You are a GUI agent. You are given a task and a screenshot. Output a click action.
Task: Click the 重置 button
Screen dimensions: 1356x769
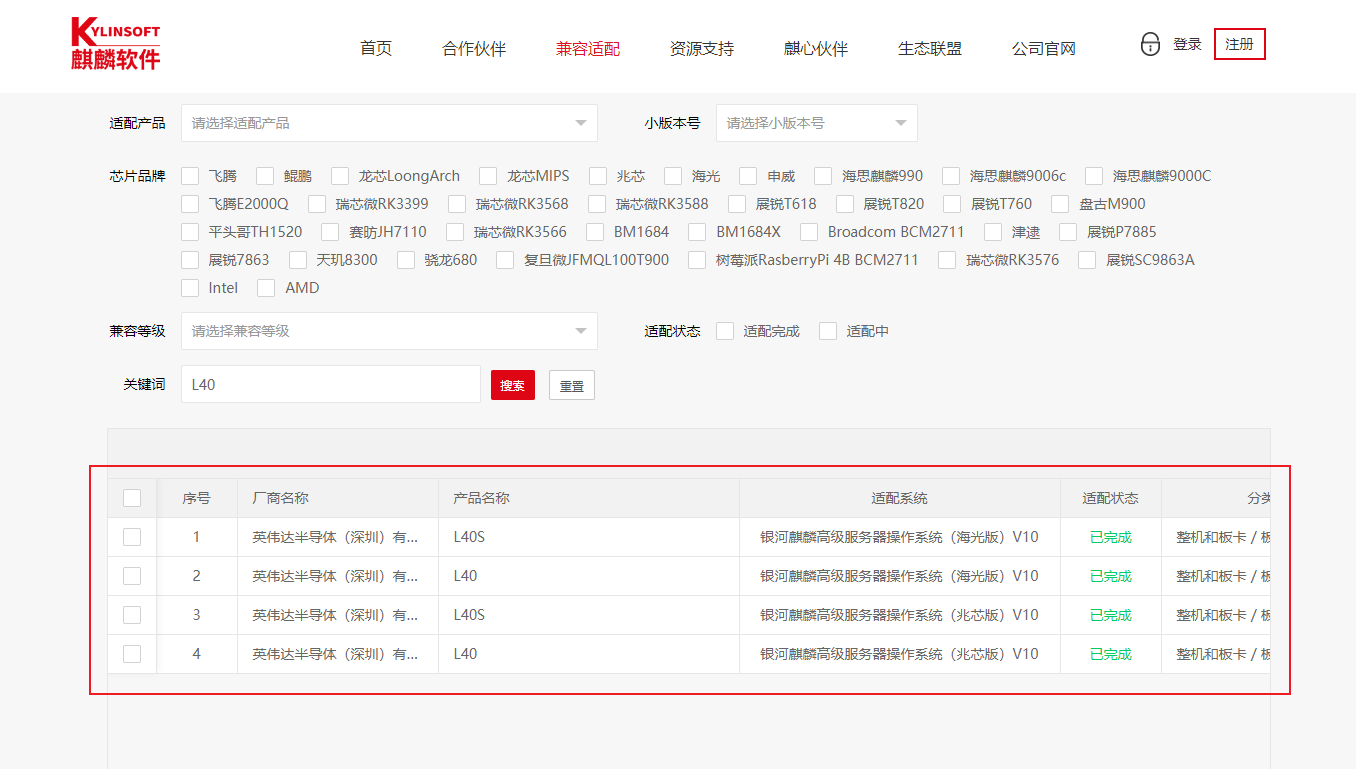tap(572, 385)
